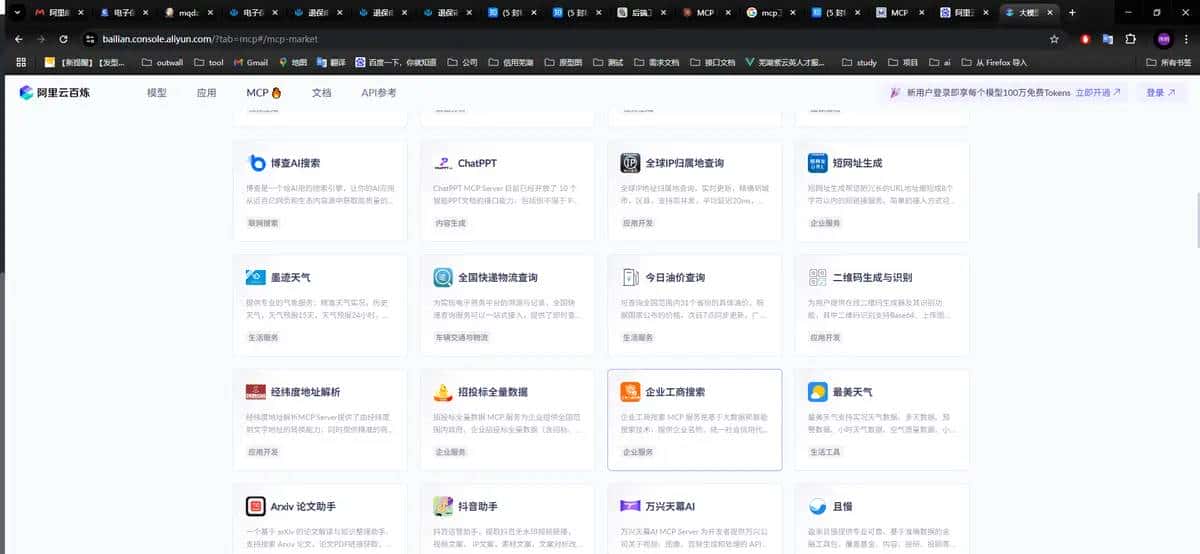Open the tool bookmarks folder

(x=208, y=62)
